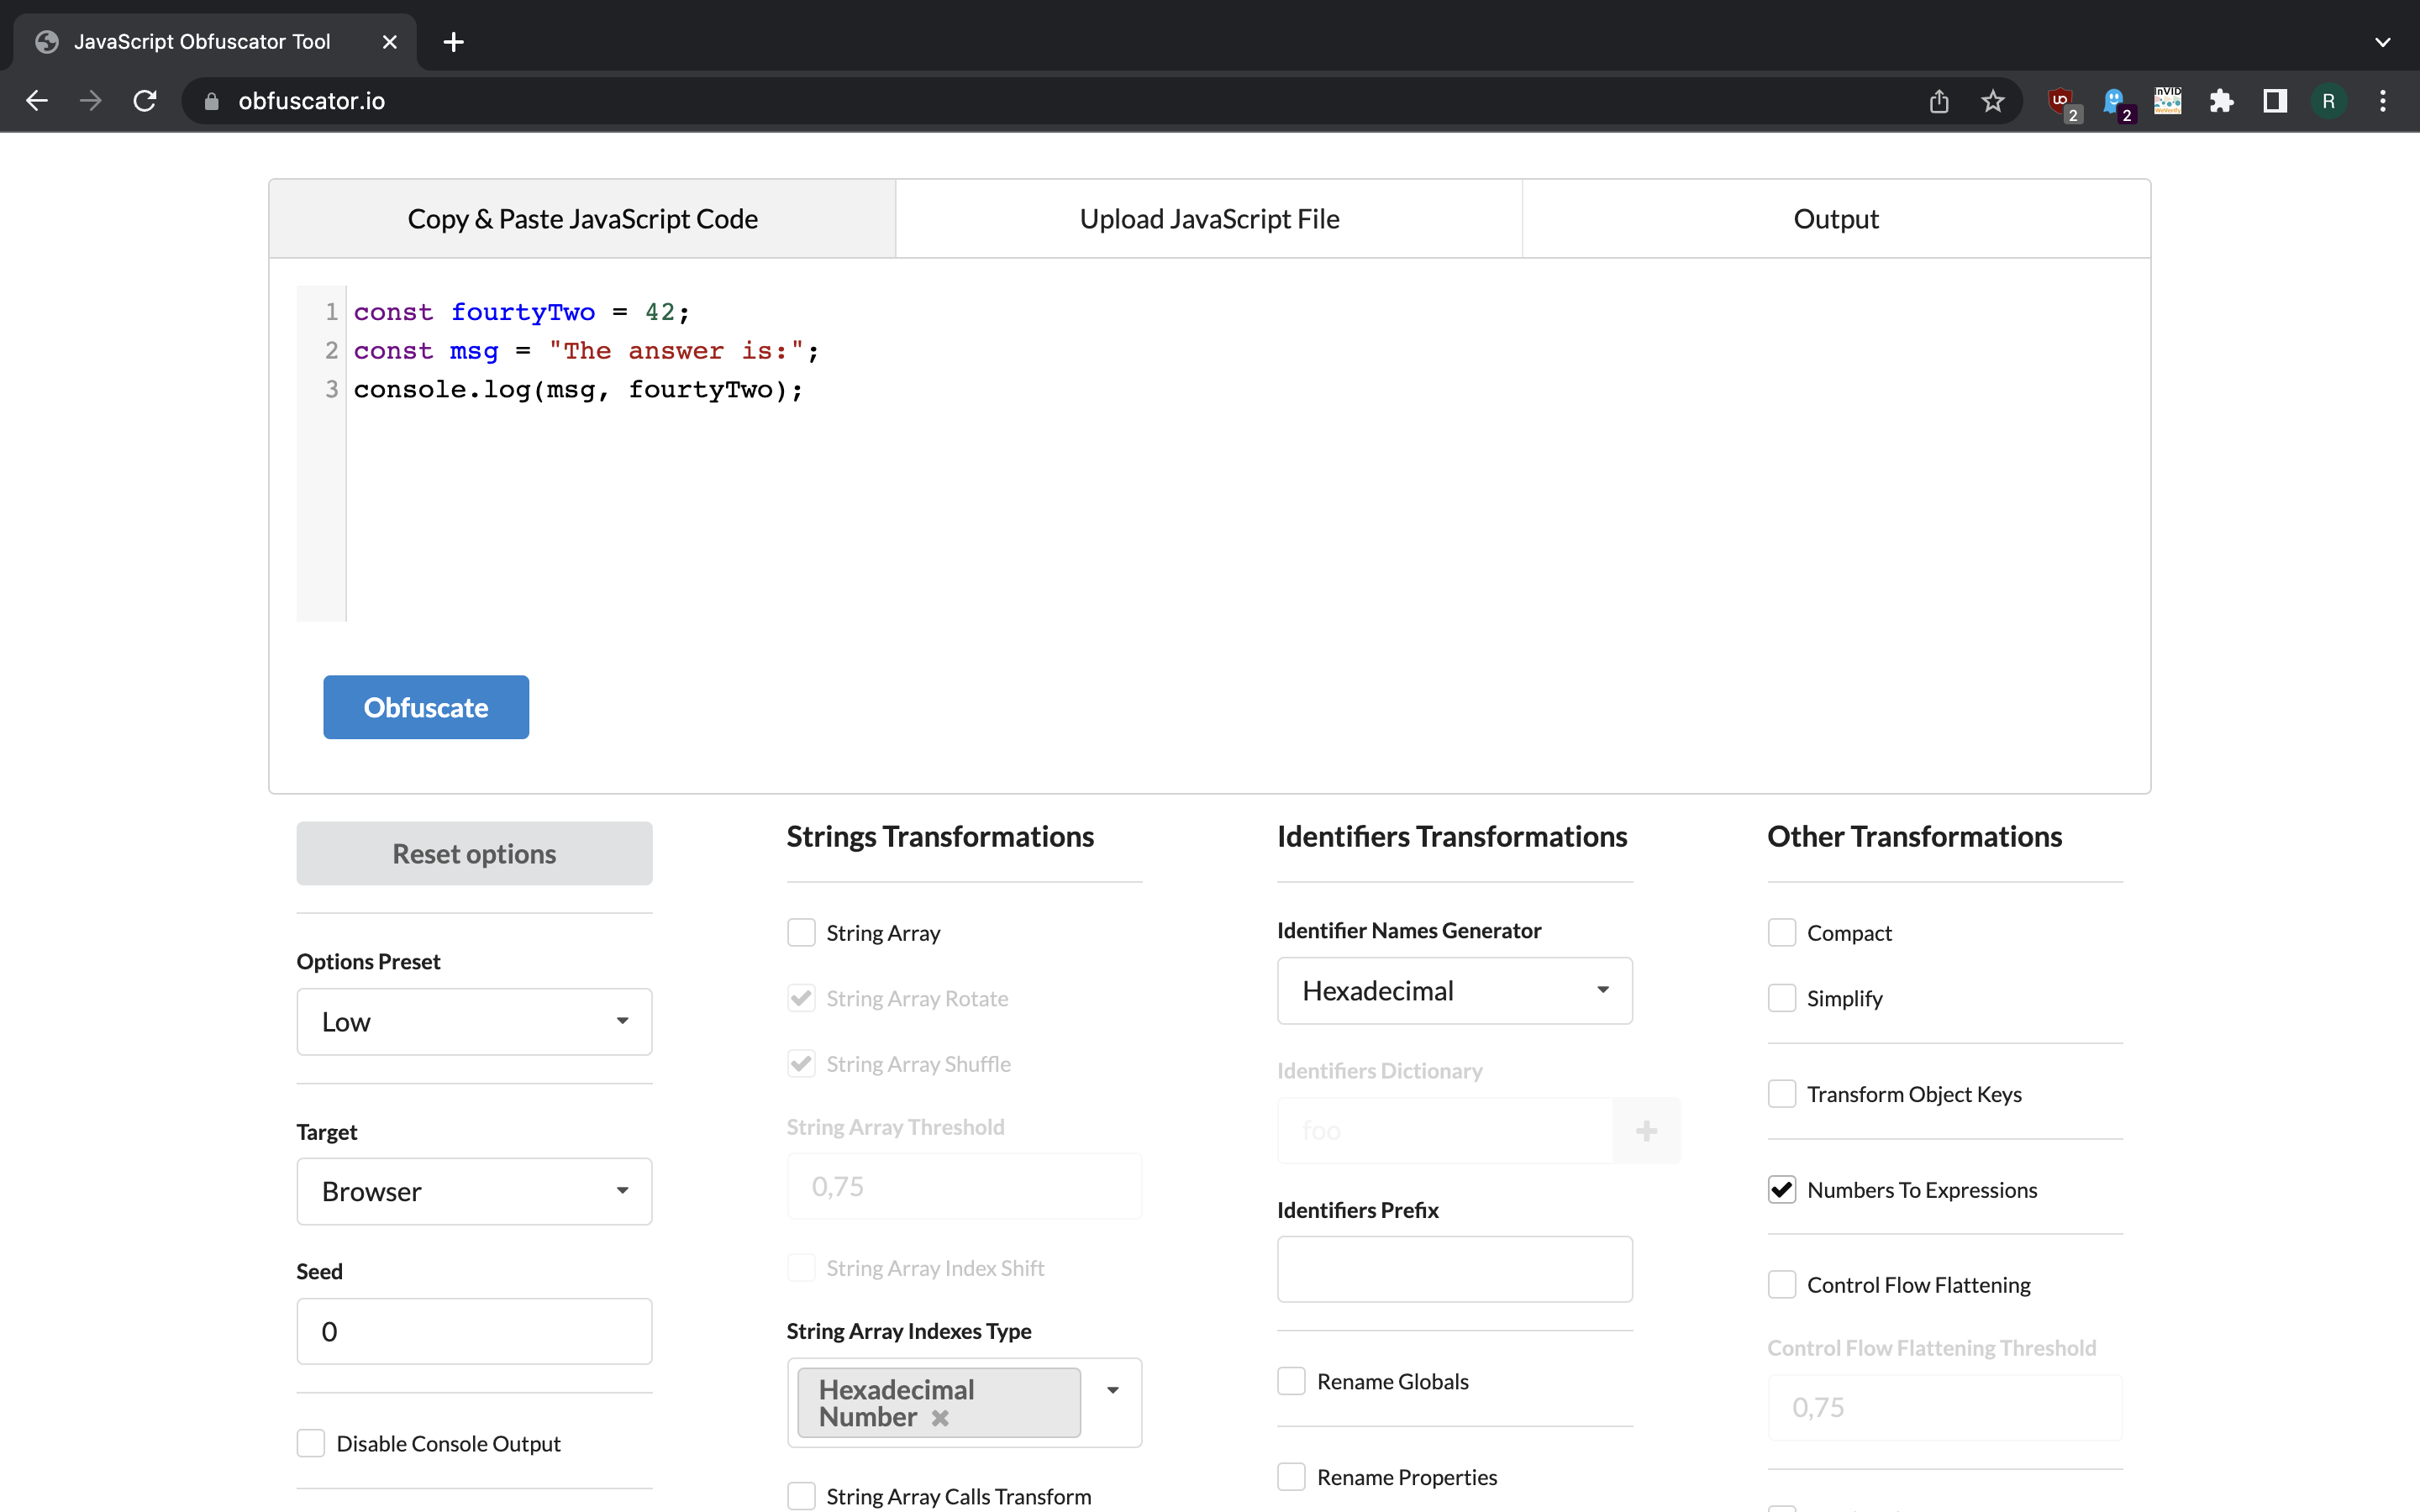
Task: Enable String Array Calls Transform
Action: 801,1496
